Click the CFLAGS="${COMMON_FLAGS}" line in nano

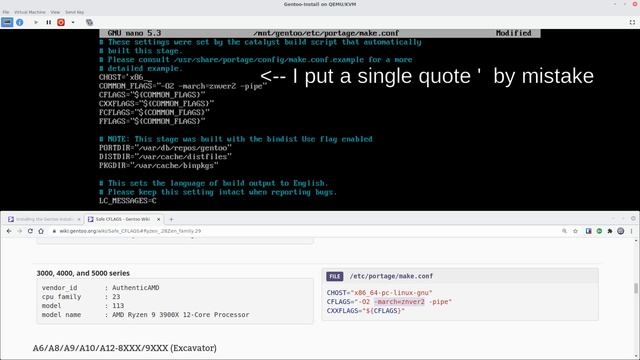click(152, 95)
